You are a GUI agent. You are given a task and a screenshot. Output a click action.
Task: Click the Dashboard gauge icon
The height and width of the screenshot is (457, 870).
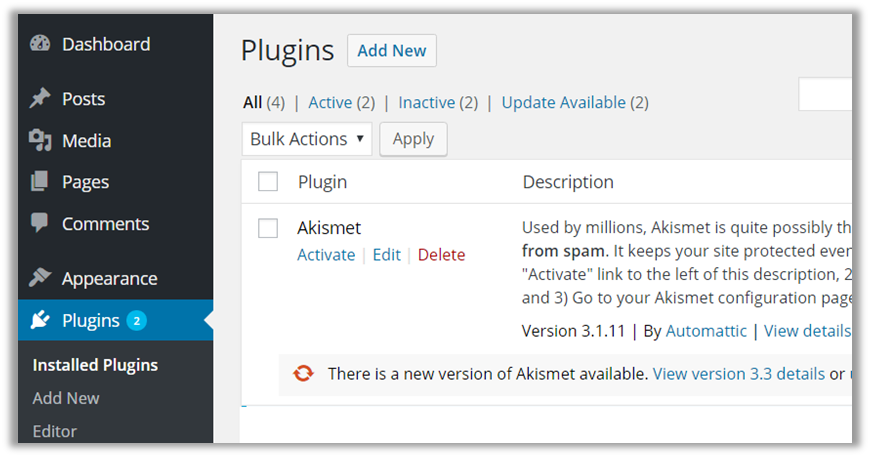40,44
